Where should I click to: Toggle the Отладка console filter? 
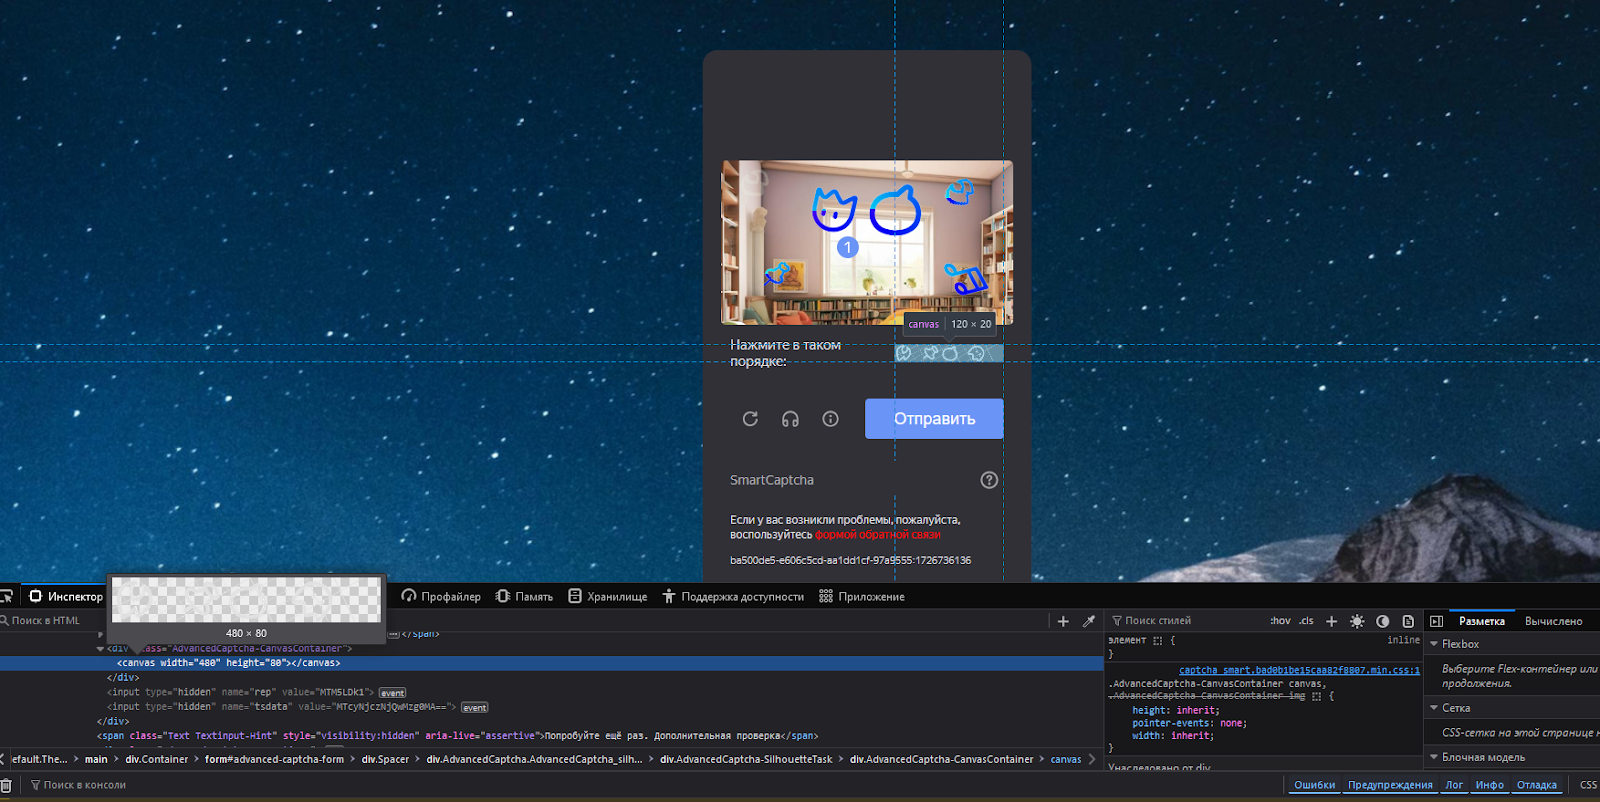[1536, 785]
